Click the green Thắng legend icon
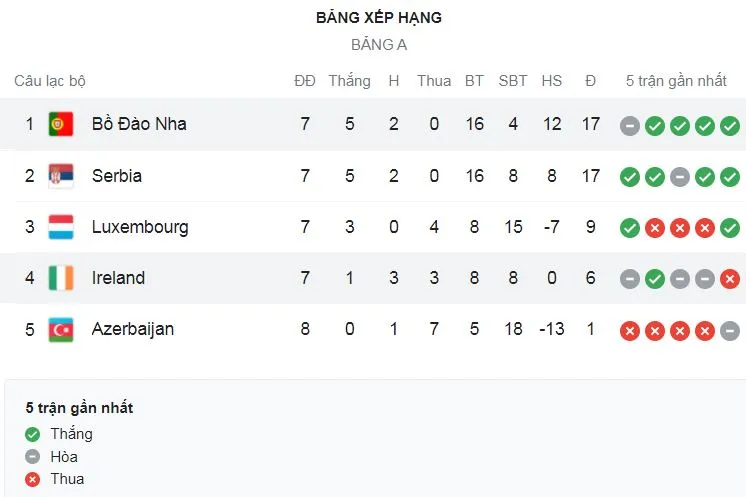 pyautogui.click(x=32, y=434)
